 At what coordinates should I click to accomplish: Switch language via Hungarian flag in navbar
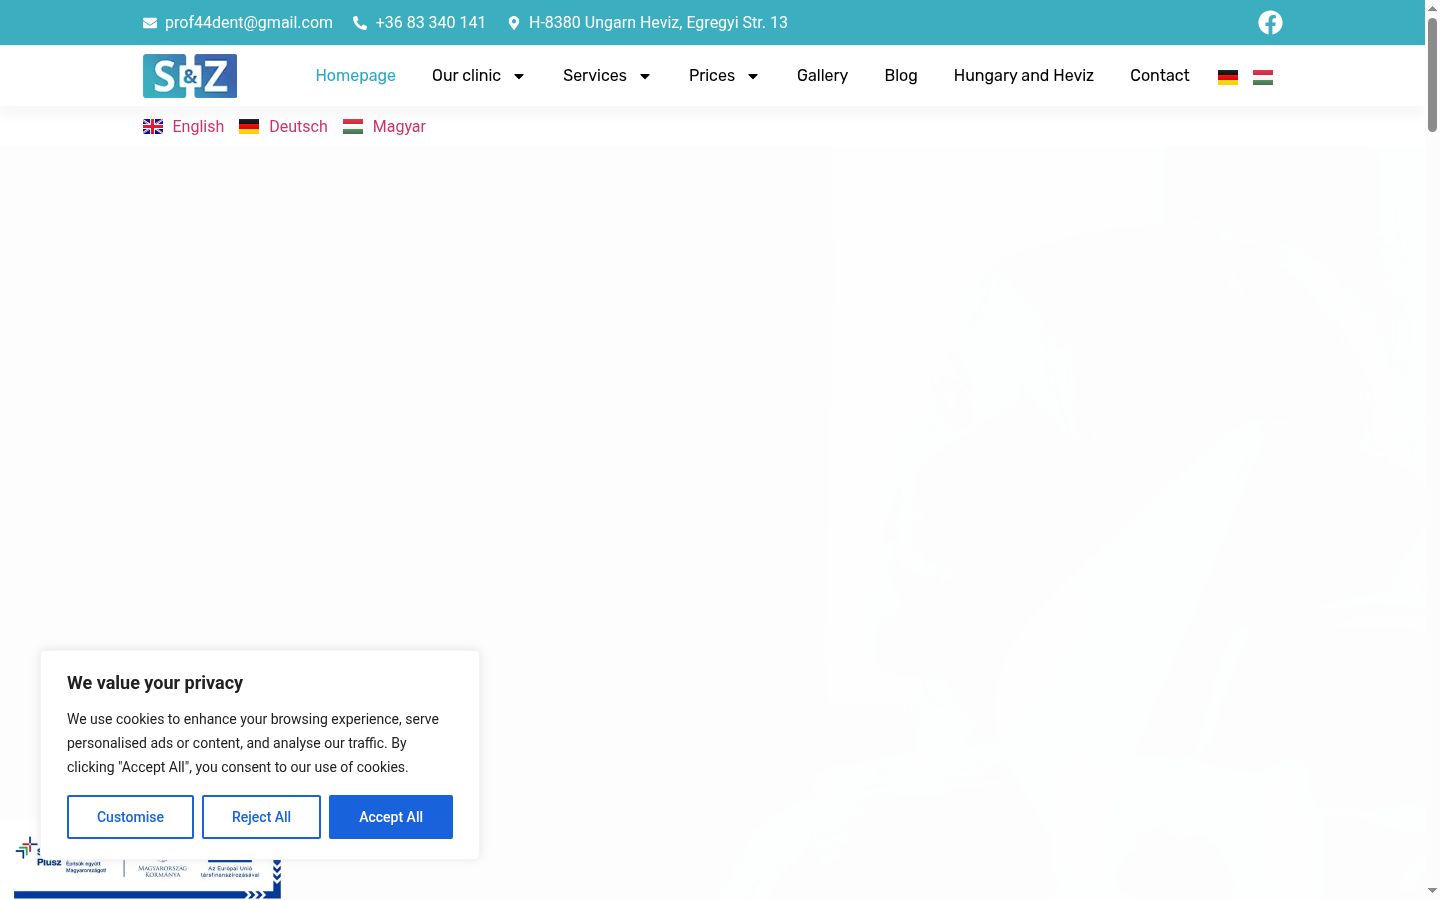click(1263, 77)
